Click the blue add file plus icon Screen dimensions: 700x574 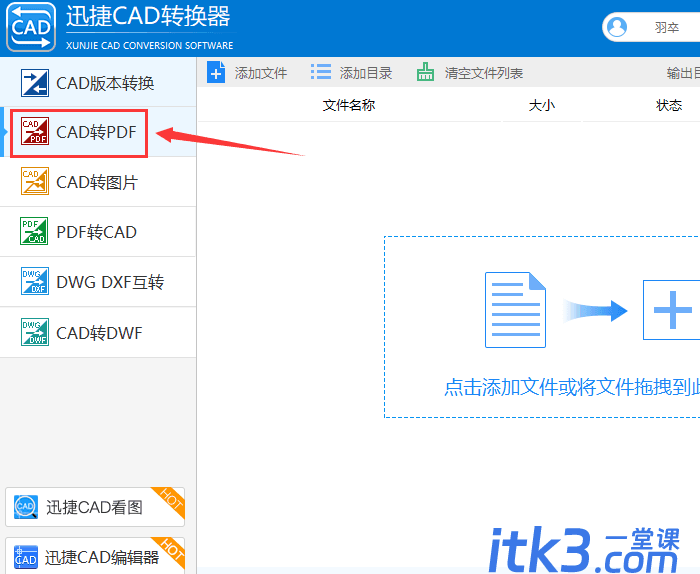click(x=216, y=72)
